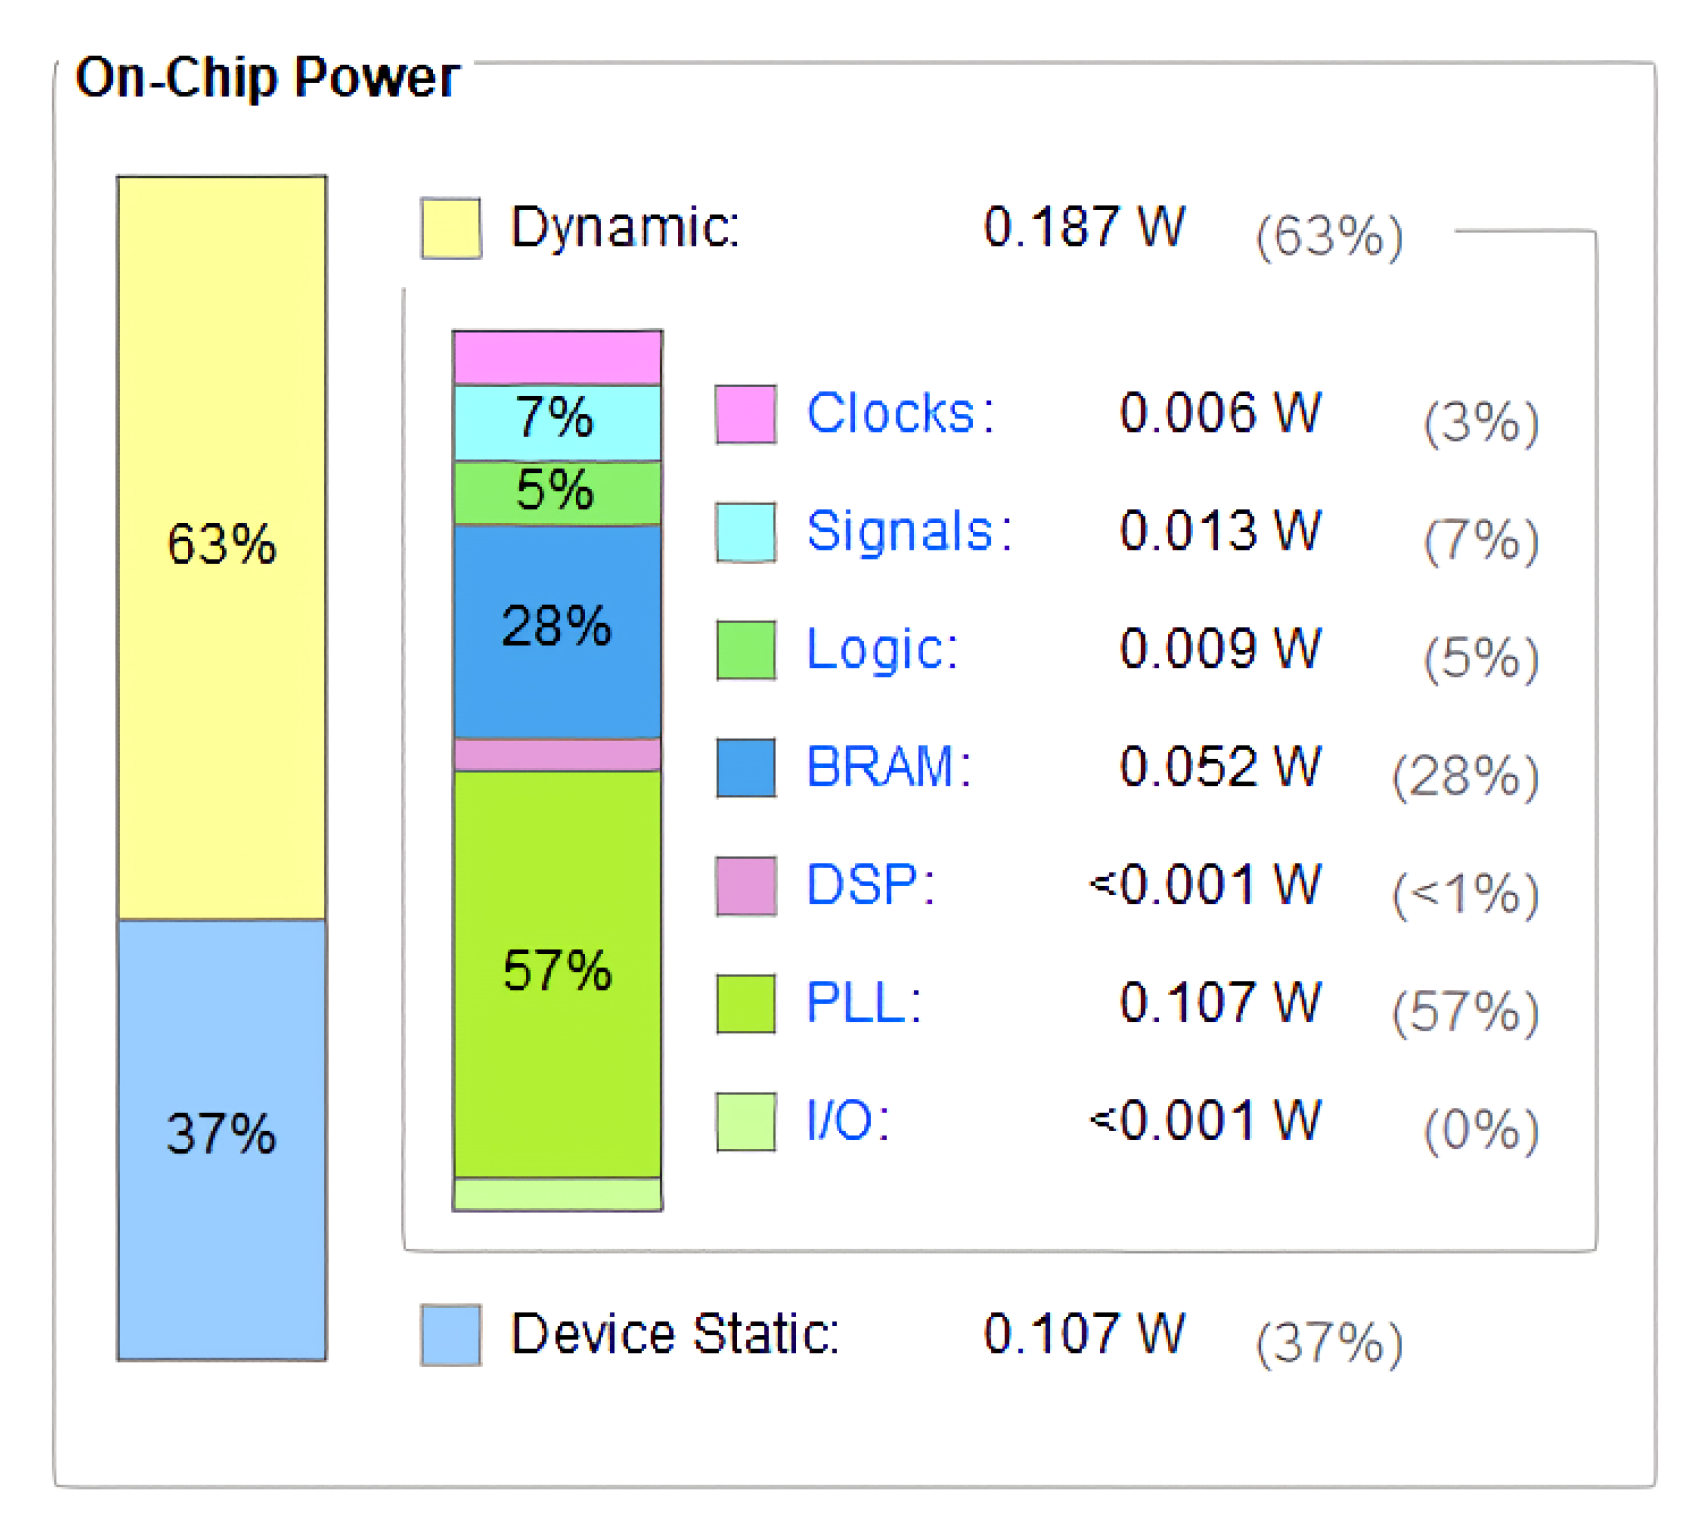Click the green Logic legend swatch

[x=746, y=650]
